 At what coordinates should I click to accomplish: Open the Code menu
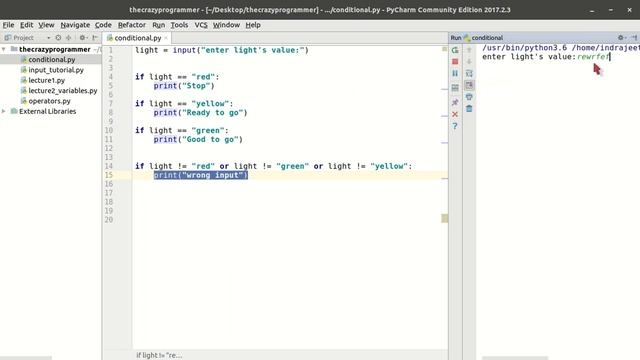(x=103, y=25)
